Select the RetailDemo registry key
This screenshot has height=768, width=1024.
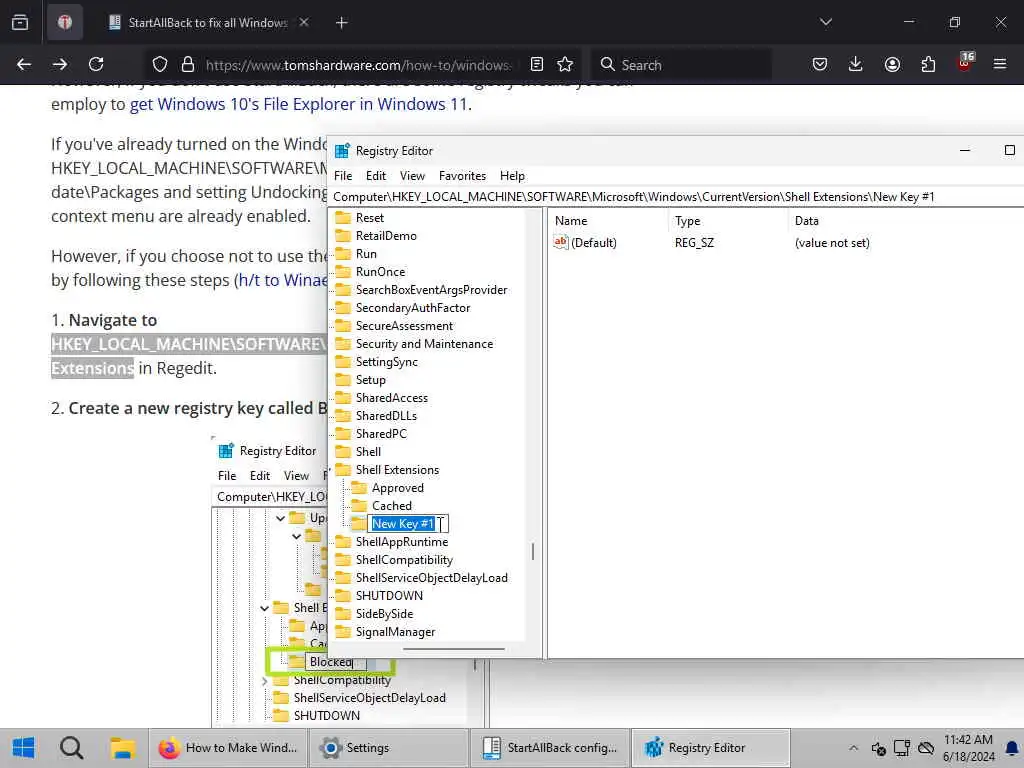386,236
